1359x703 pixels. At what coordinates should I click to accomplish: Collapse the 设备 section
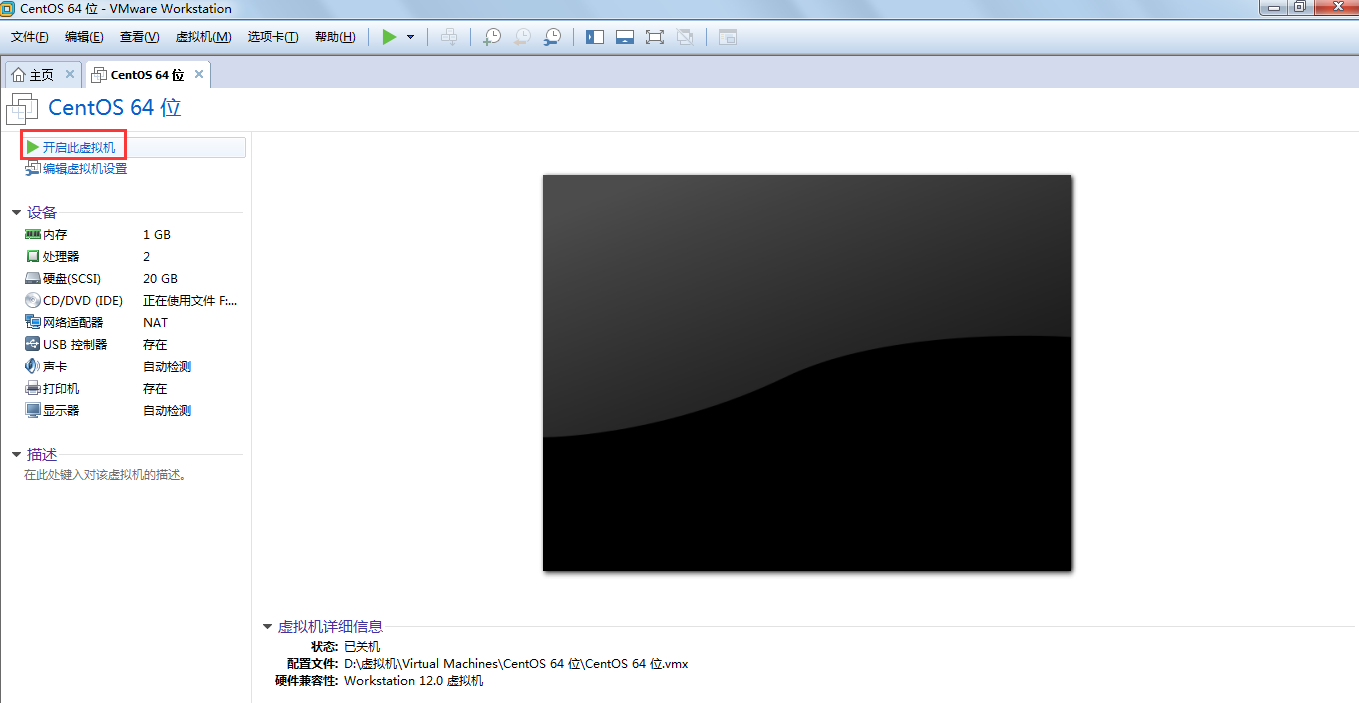(x=16, y=213)
